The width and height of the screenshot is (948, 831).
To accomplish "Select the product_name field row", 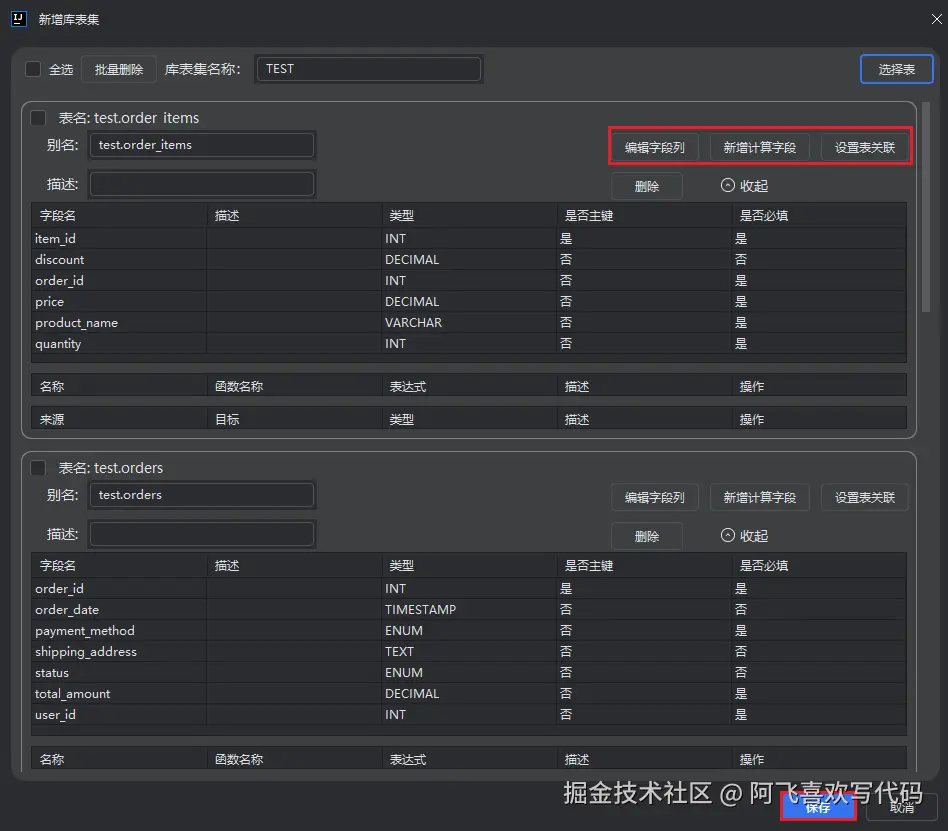I will click(x=469, y=322).
